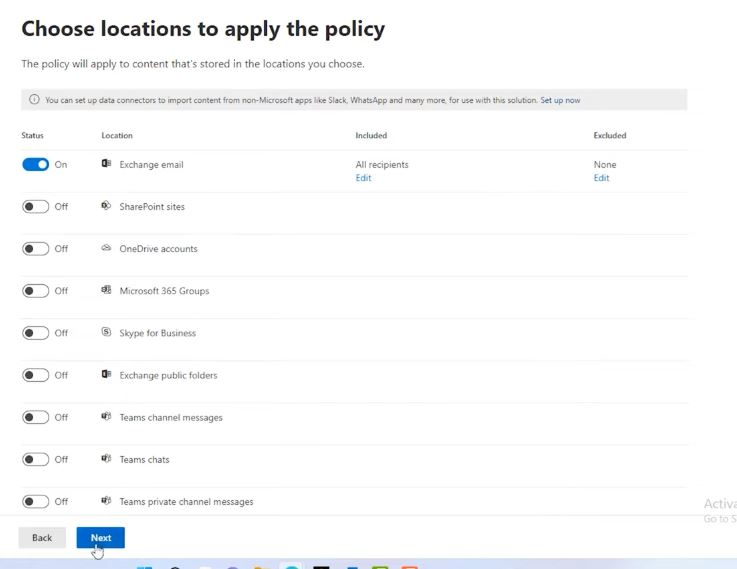Go Back to the previous step

tap(42, 538)
